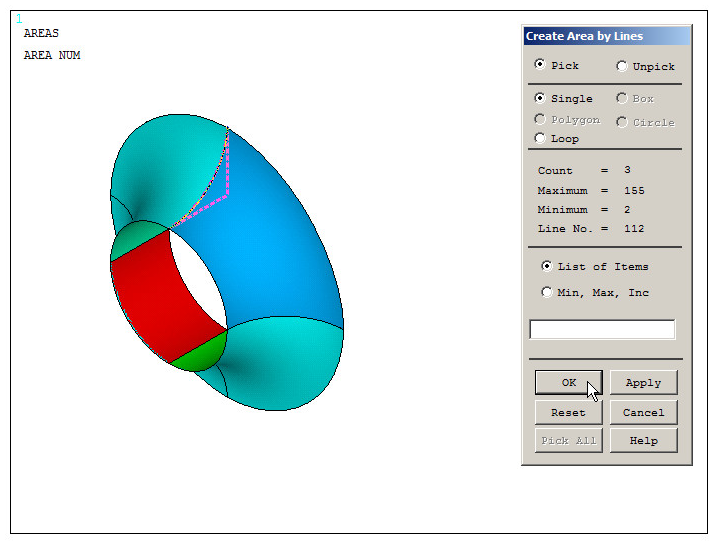Click the Reset button
Screen dimensions: 720x546
[568, 412]
